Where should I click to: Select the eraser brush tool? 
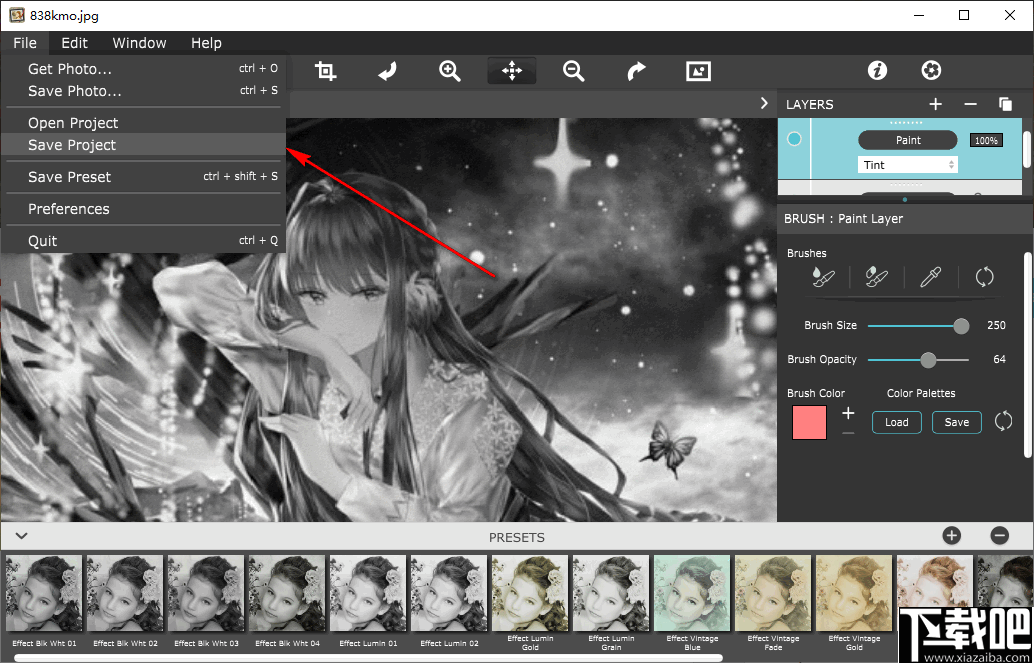(x=876, y=278)
